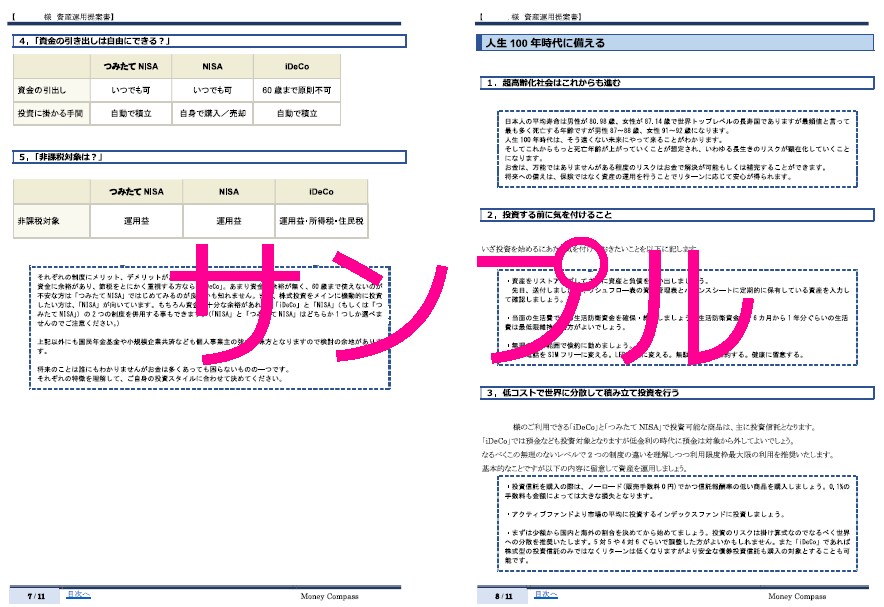Click the 60歳まで原則不可 cell
The width and height of the screenshot is (884, 607).
click(297, 90)
